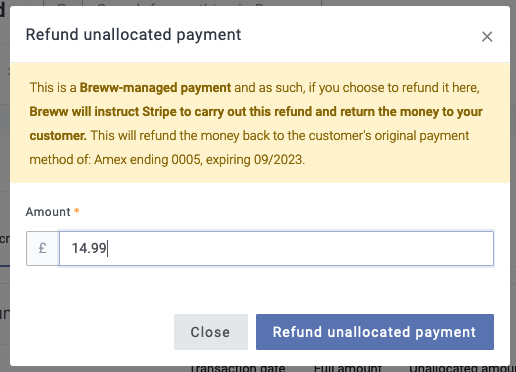The image size is (516, 372).
Task: Click the empty area below the Amount field
Action: pyautogui.click(x=260, y=289)
